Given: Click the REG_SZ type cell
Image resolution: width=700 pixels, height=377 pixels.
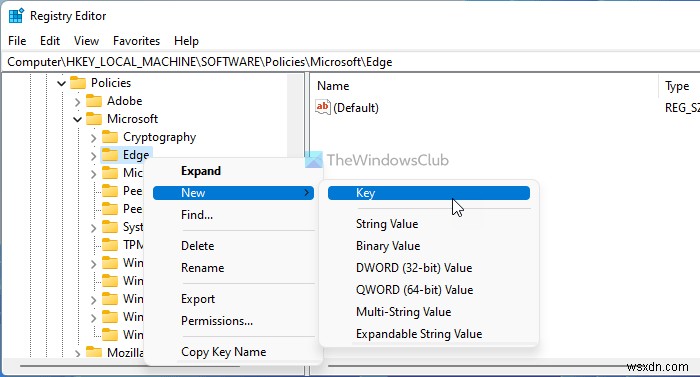Looking at the screenshot, I should (682, 108).
